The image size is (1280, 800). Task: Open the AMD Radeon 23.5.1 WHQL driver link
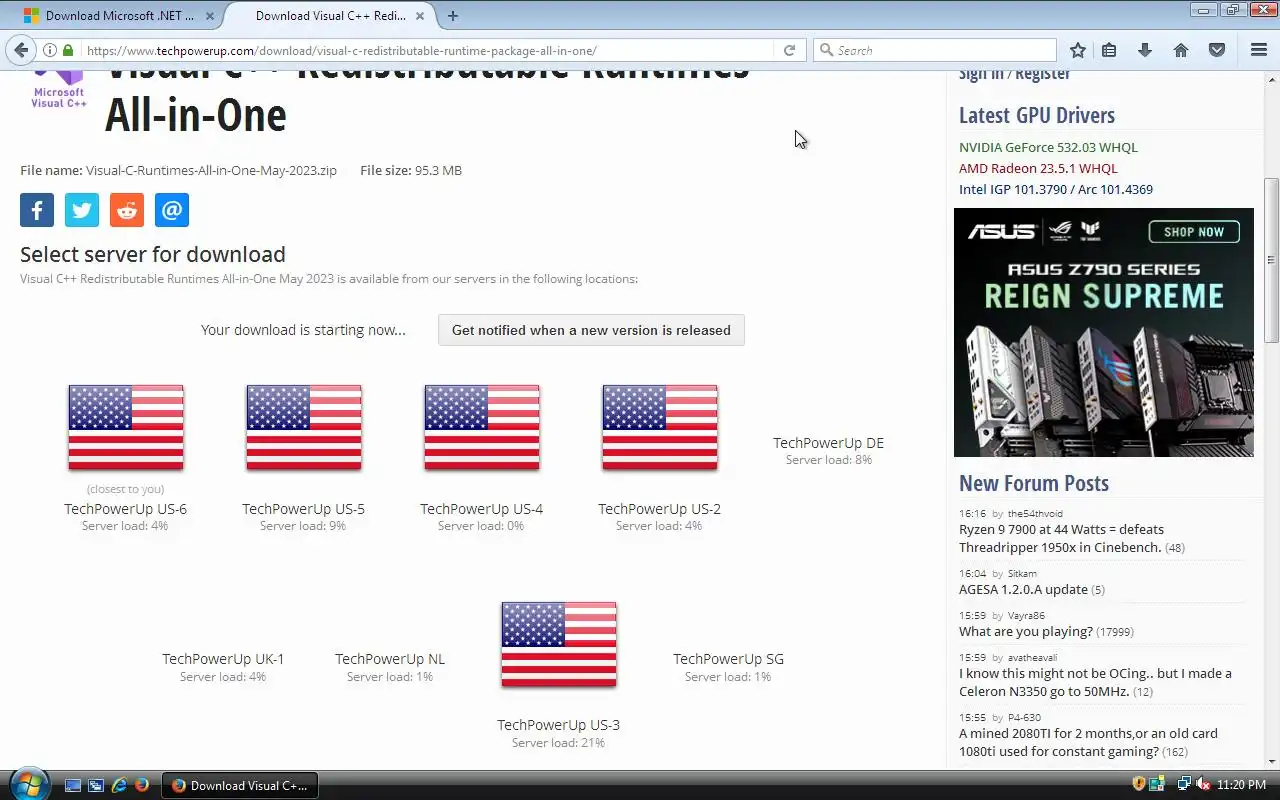coord(1038,168)
